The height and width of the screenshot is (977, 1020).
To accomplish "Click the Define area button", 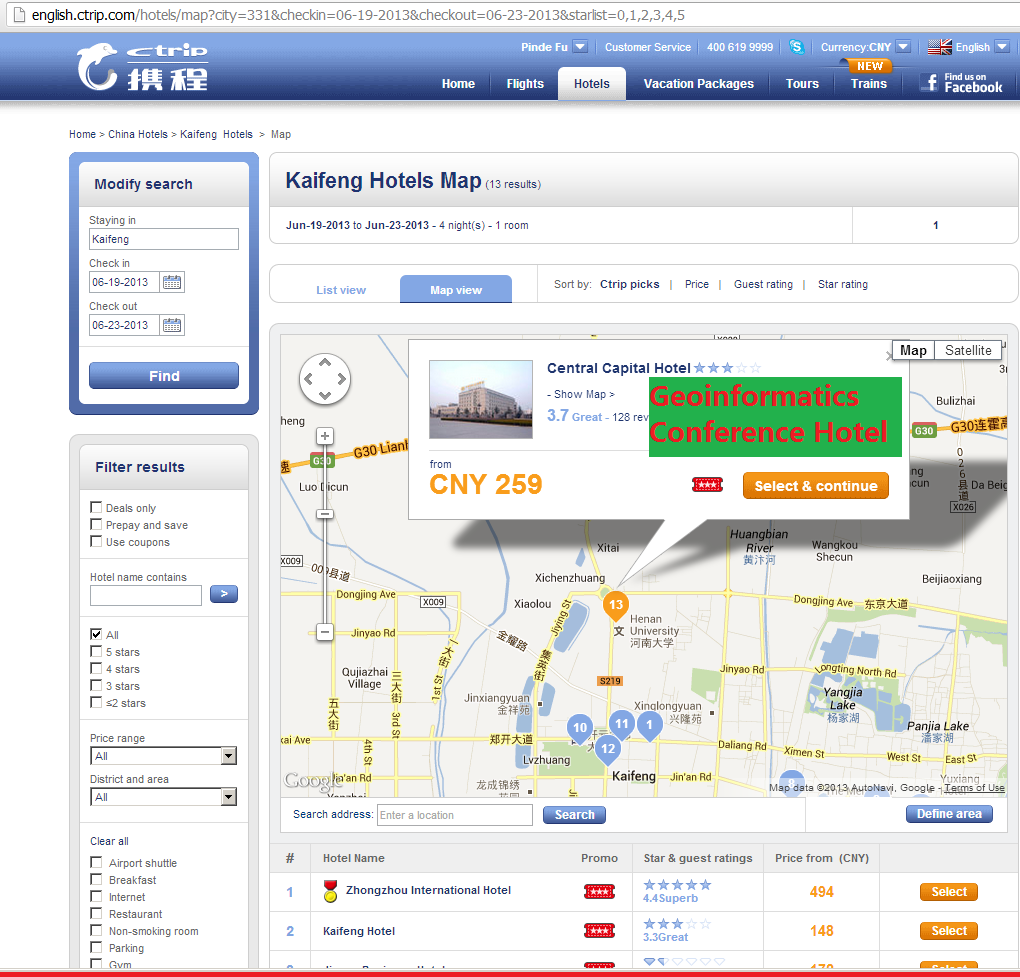I will coord(949,814).
